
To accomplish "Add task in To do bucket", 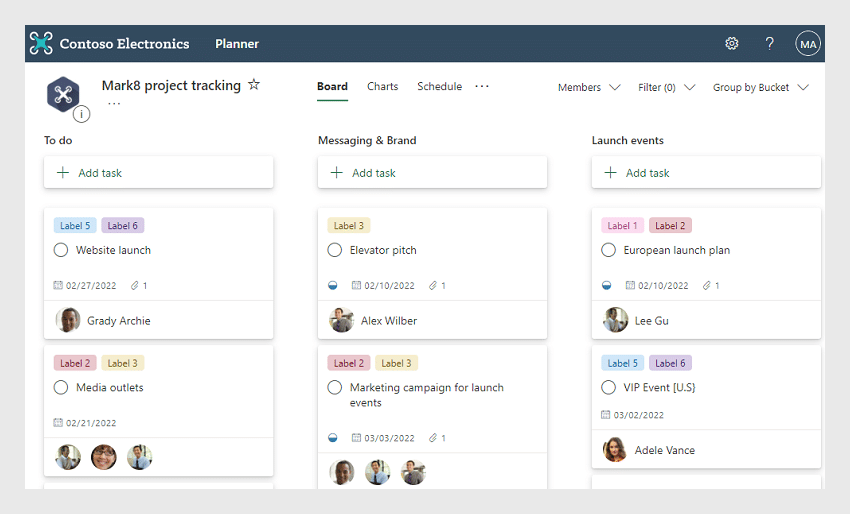I will (x=158, y=172).
